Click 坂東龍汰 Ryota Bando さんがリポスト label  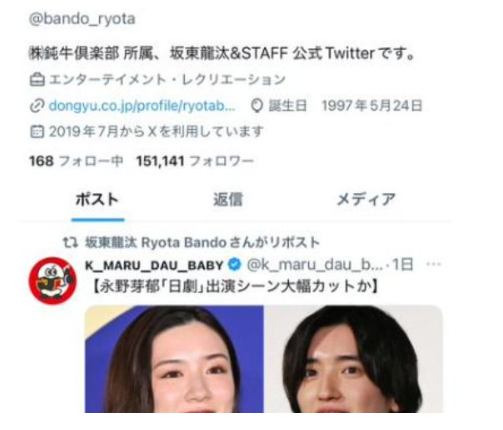[202, 243]
